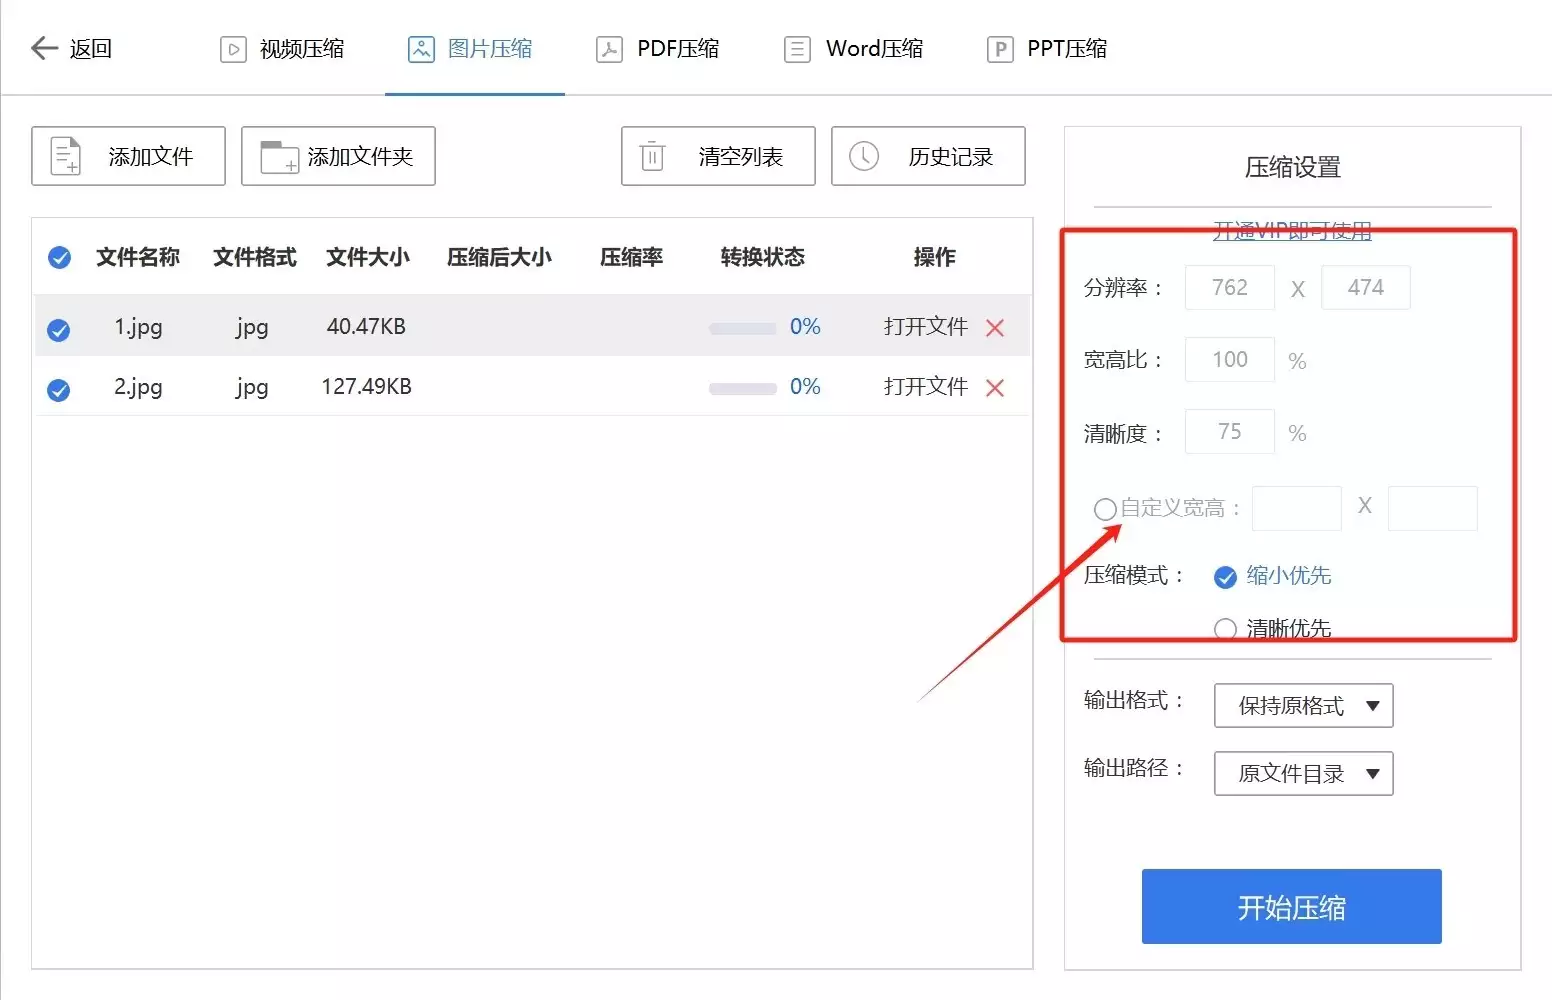
Task: Click the 清晰度 field showing 75
Action: coord(1230,432)
